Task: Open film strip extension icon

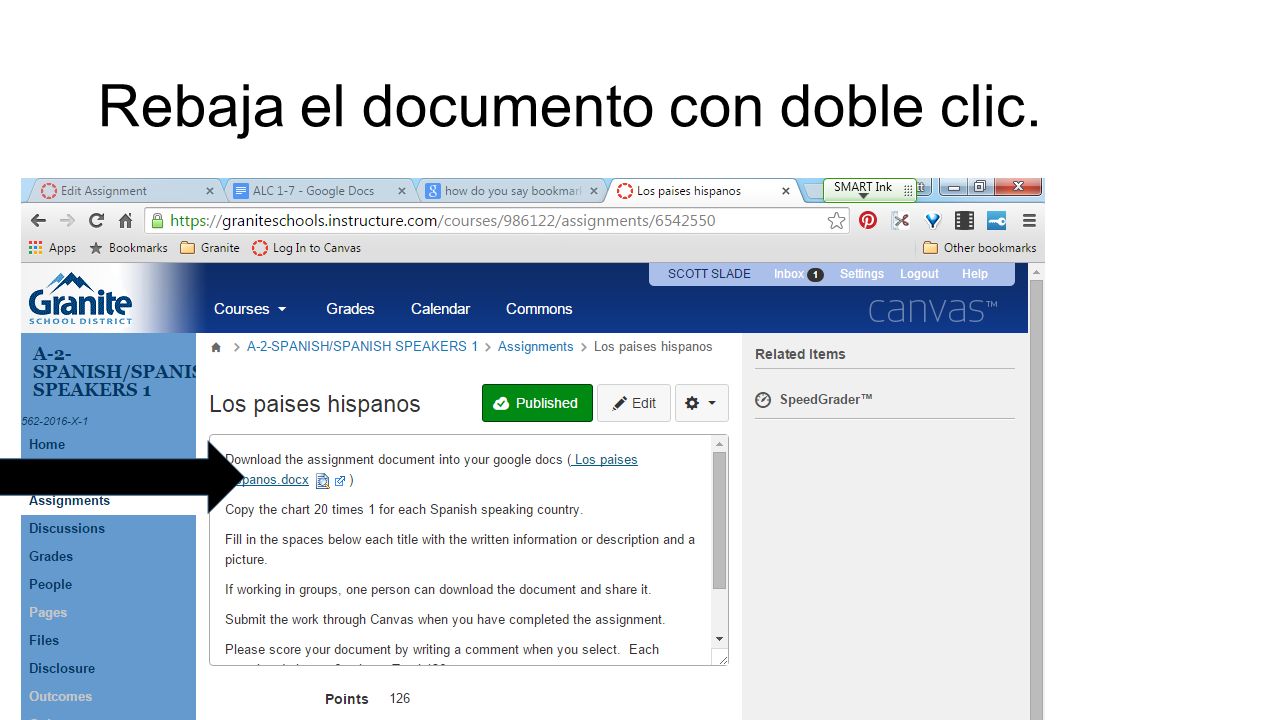Action: click(964, 221)
